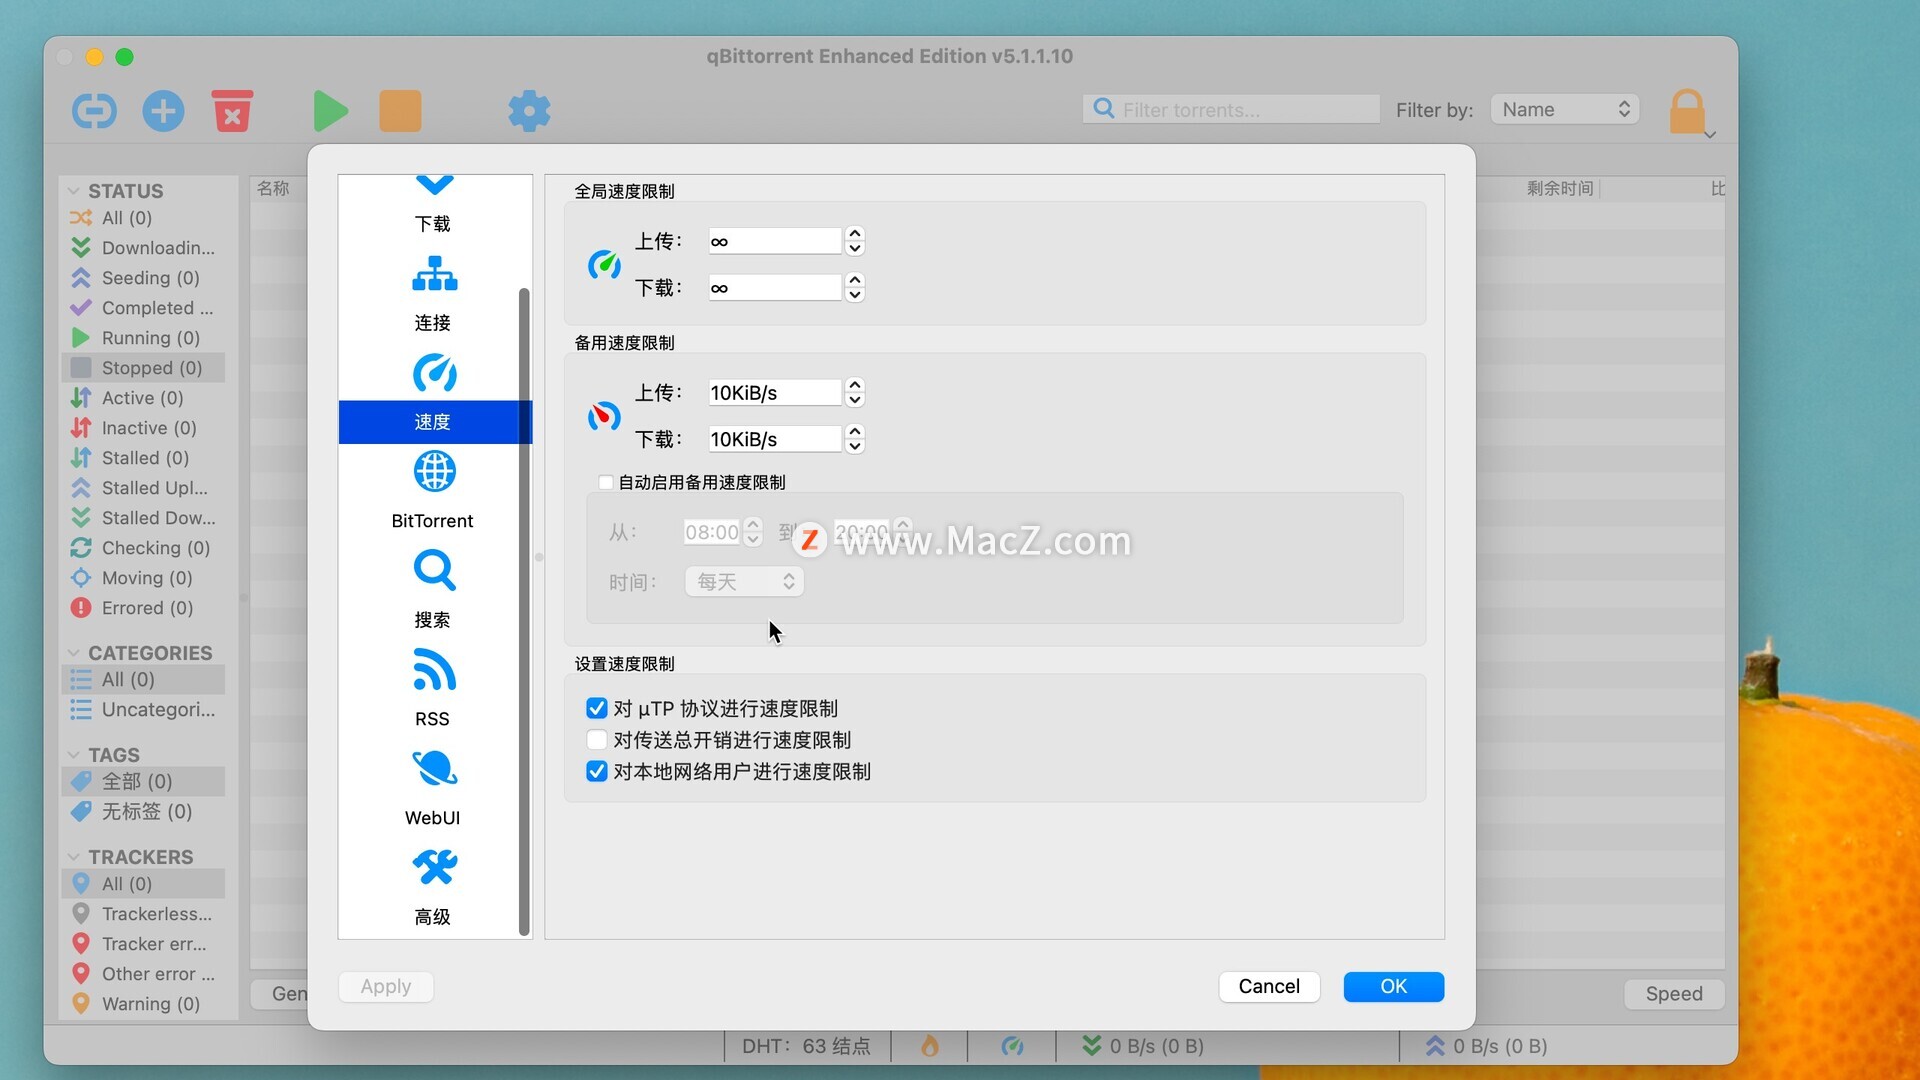
Task: Confirm settings with the OK button
Action: click(1394, 986)
